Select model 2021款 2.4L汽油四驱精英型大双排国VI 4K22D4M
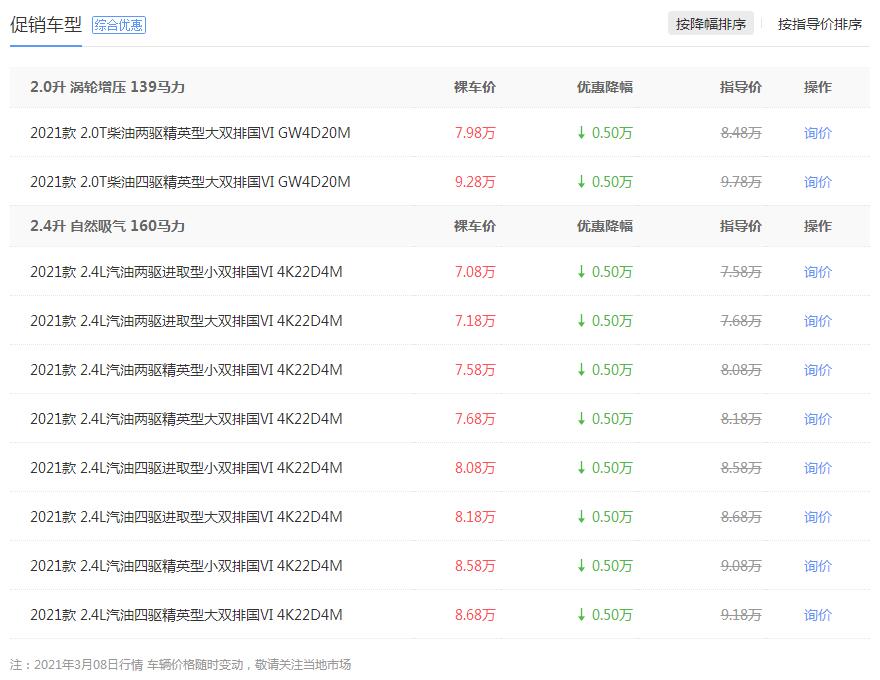 [x=186, y=615]
